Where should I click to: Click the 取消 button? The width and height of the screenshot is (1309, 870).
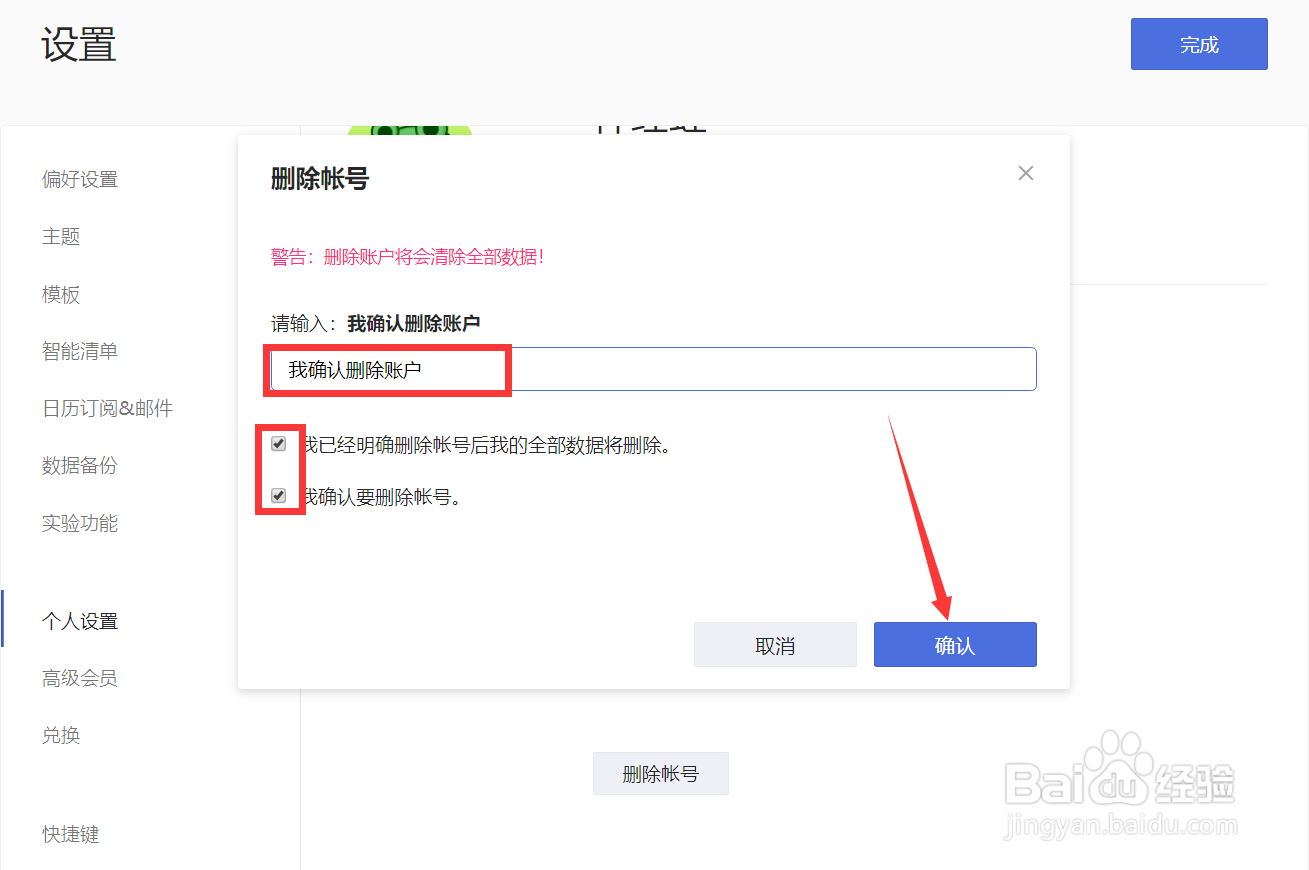click(x=775, y=645)
